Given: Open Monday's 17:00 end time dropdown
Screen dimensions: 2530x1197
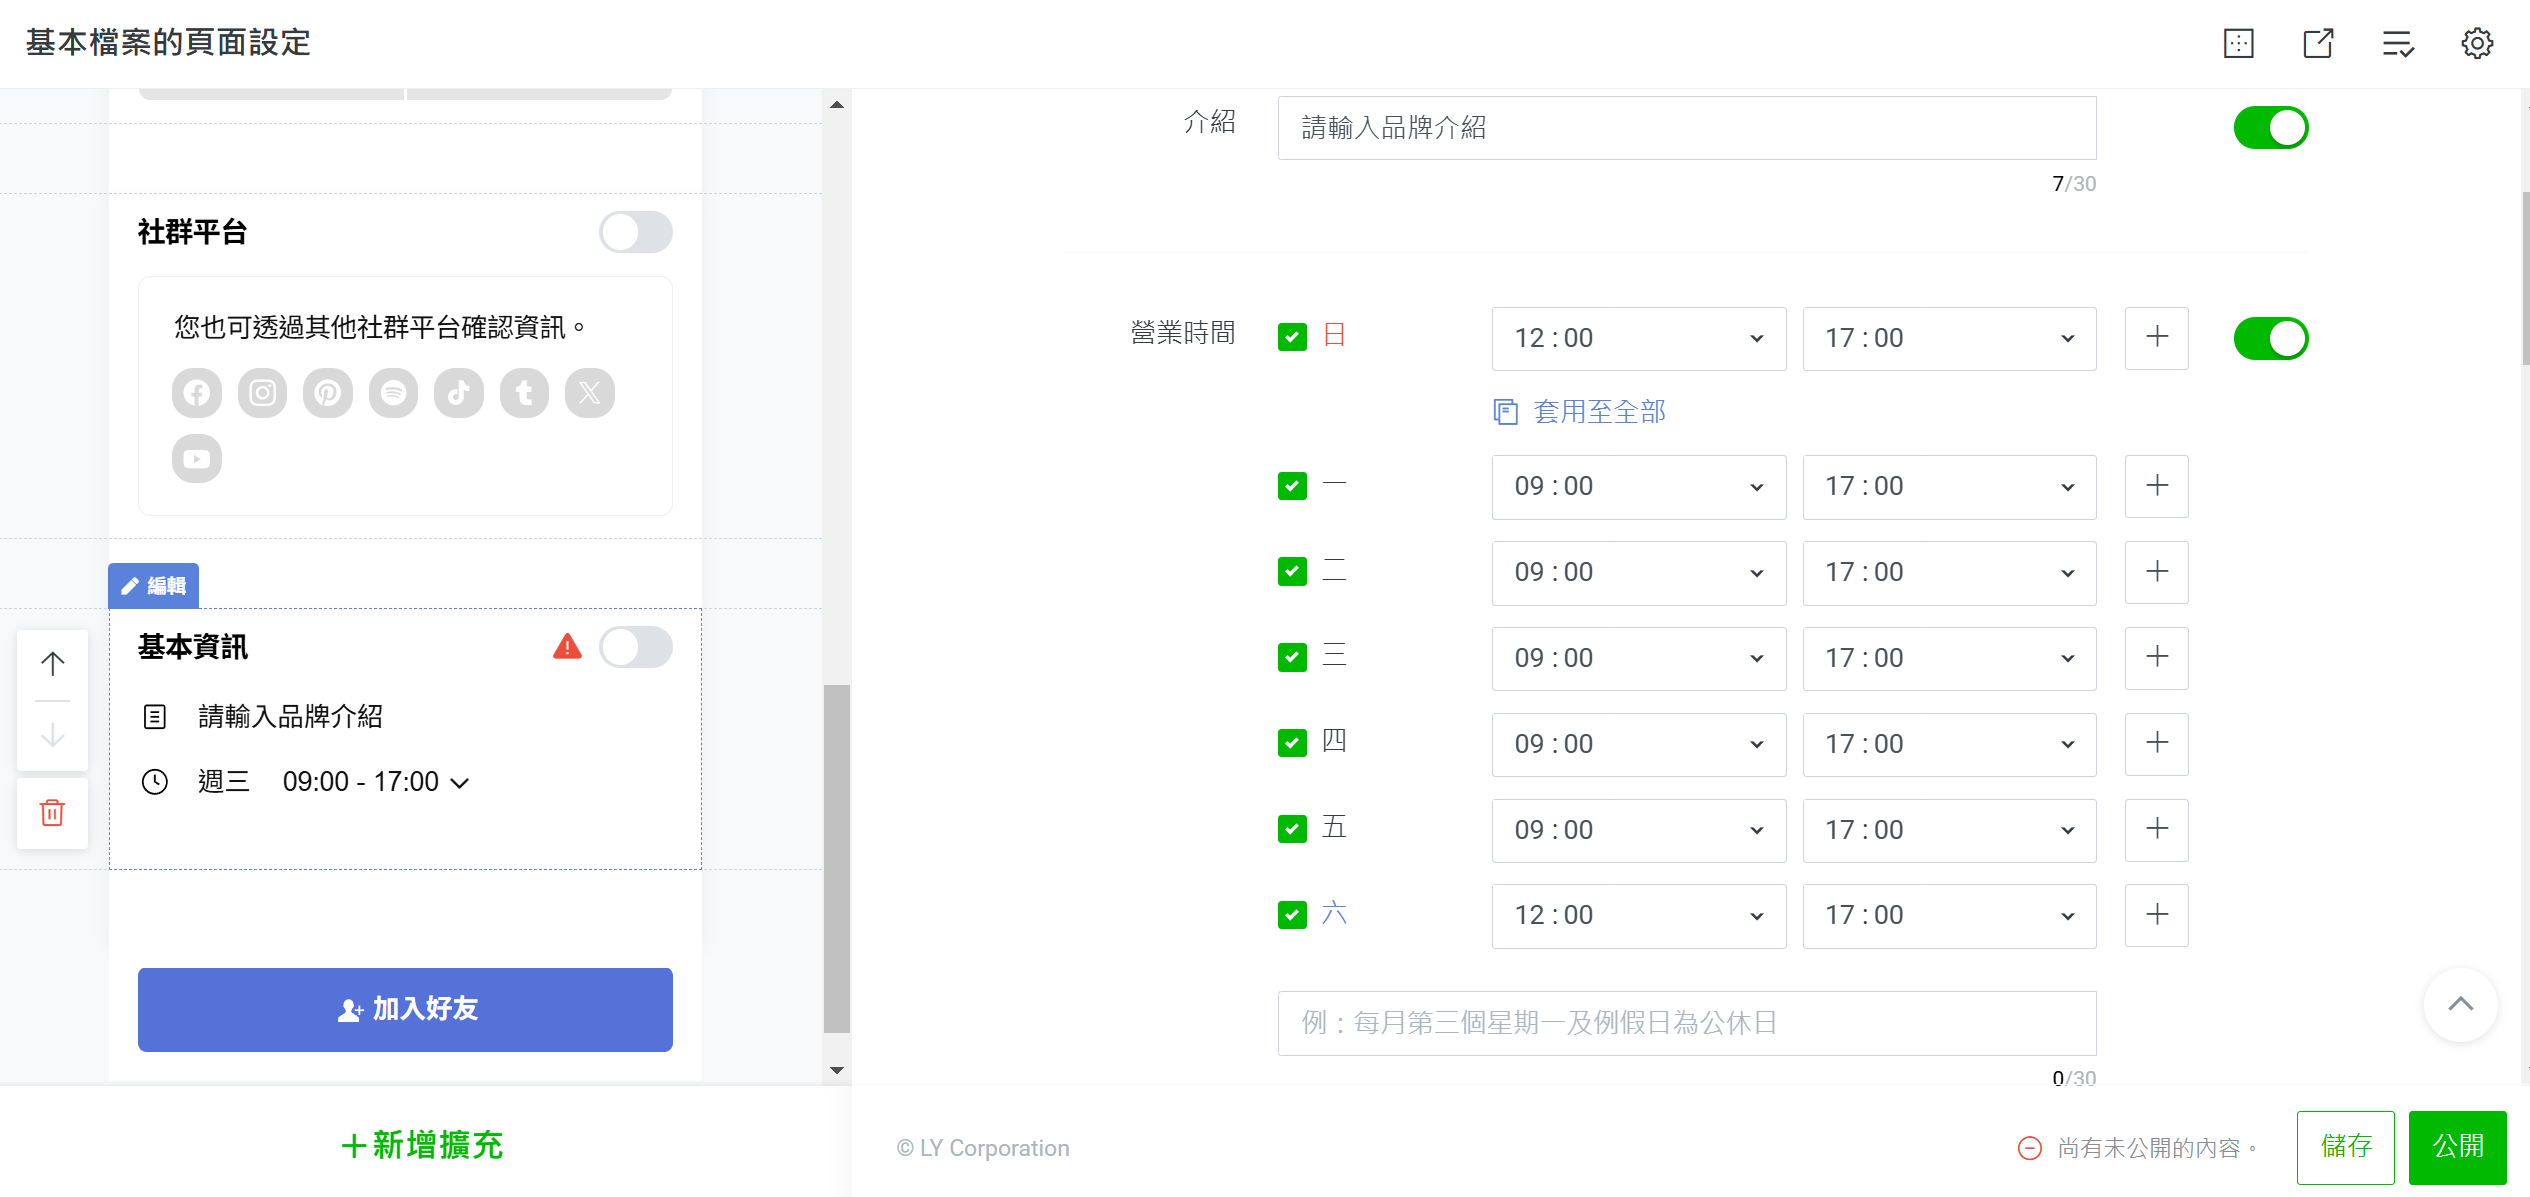Looking at the screenshot, I should click(x=1948, y=487).
